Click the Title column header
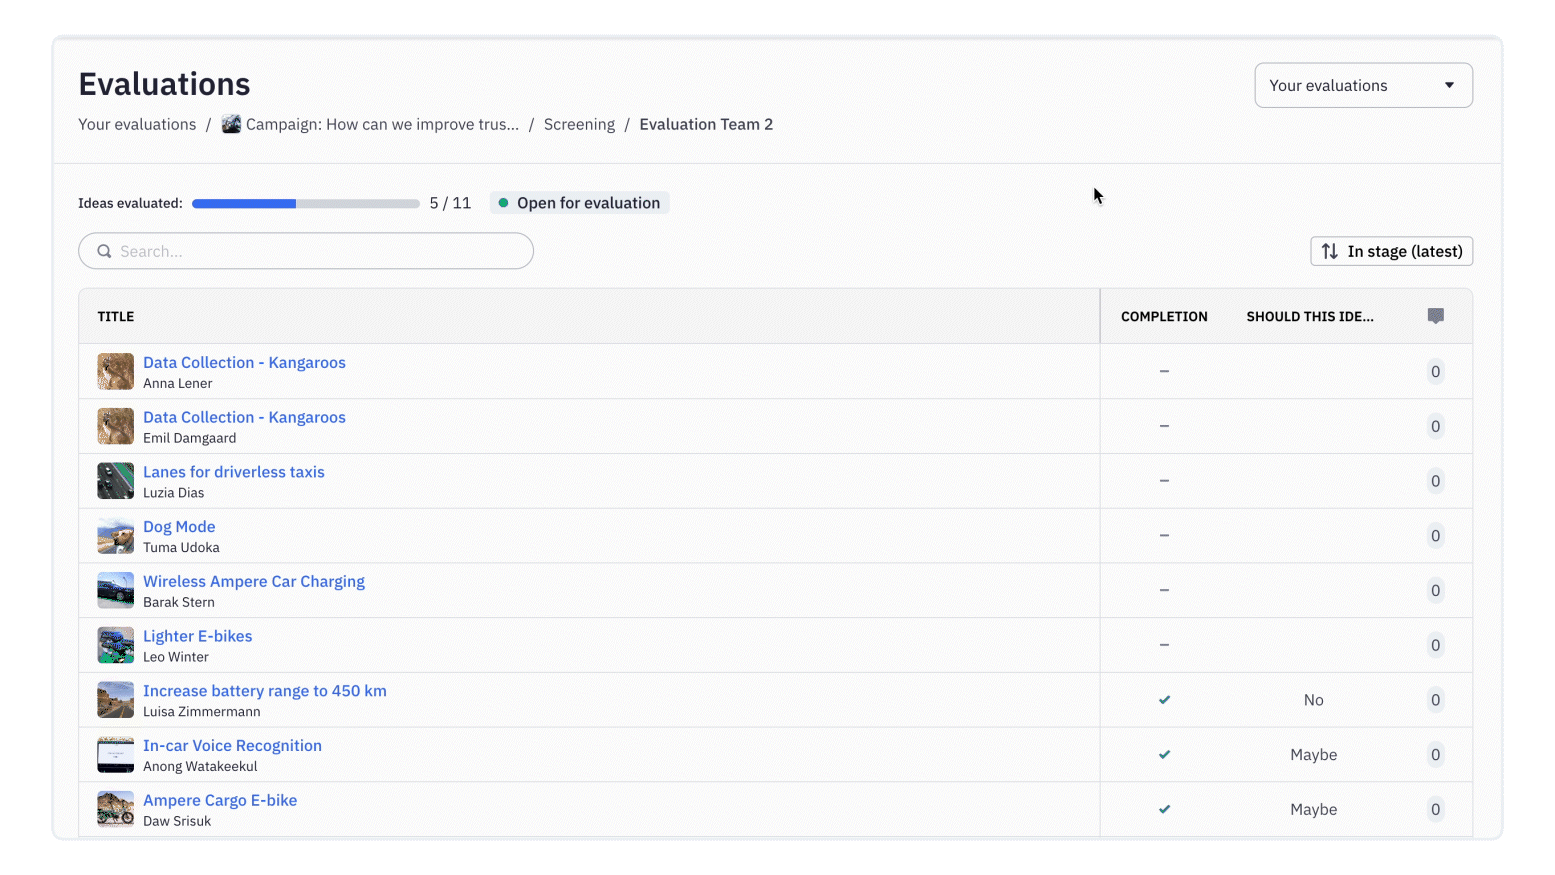Viewport: 1555px width, 875px height. coord(116,316)
